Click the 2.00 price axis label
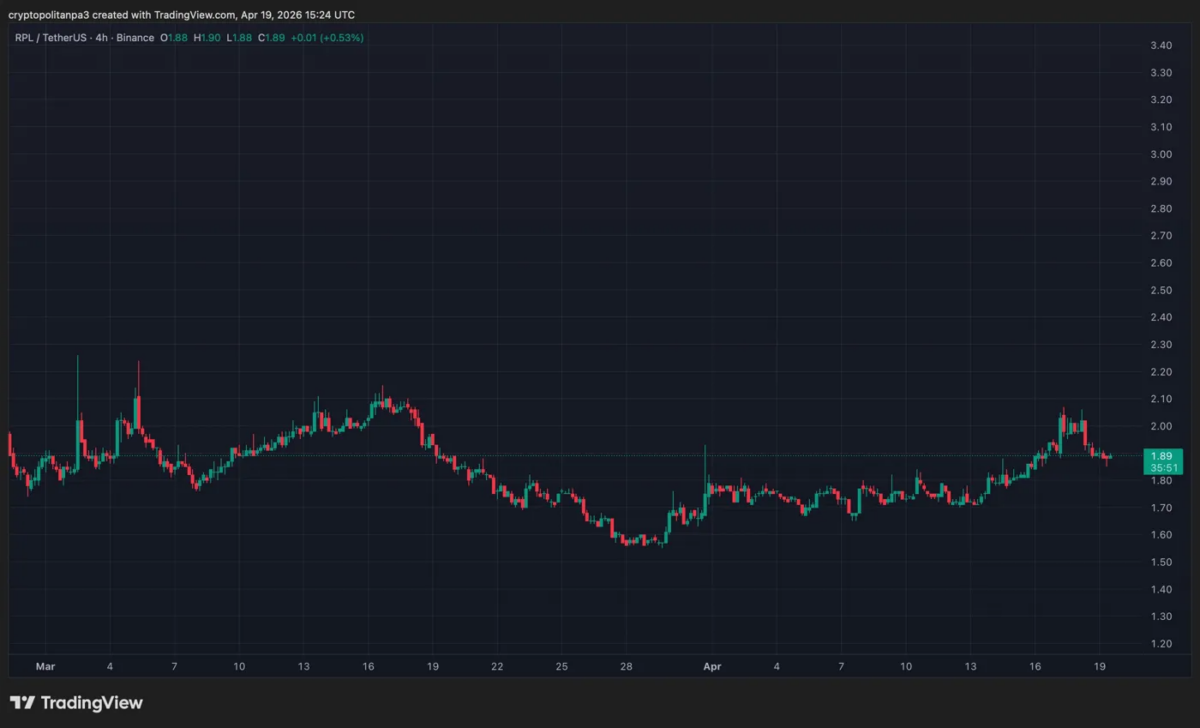 (x=1160, y=427)
